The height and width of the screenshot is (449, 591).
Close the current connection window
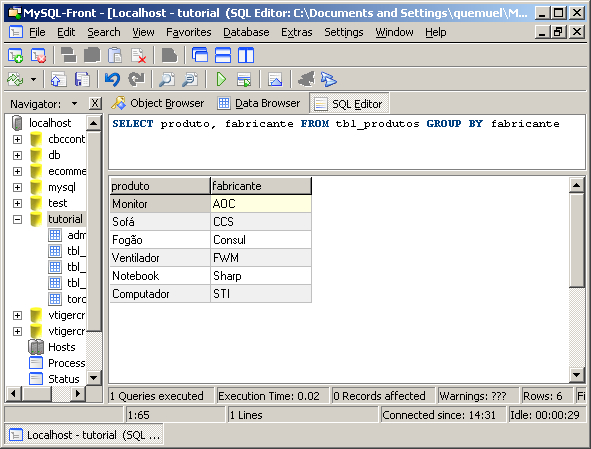[x=38, y=55]
